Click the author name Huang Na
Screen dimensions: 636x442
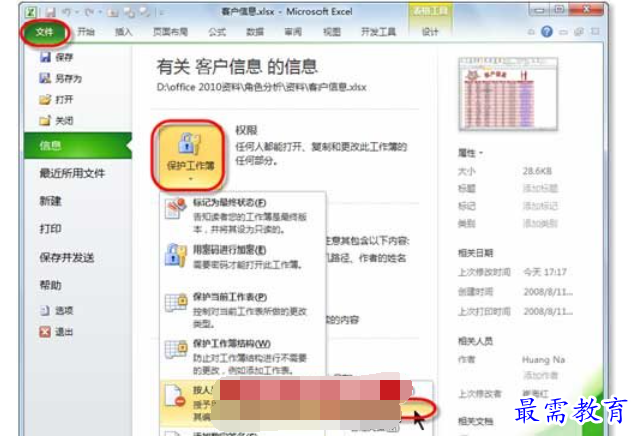pos(543,360)
